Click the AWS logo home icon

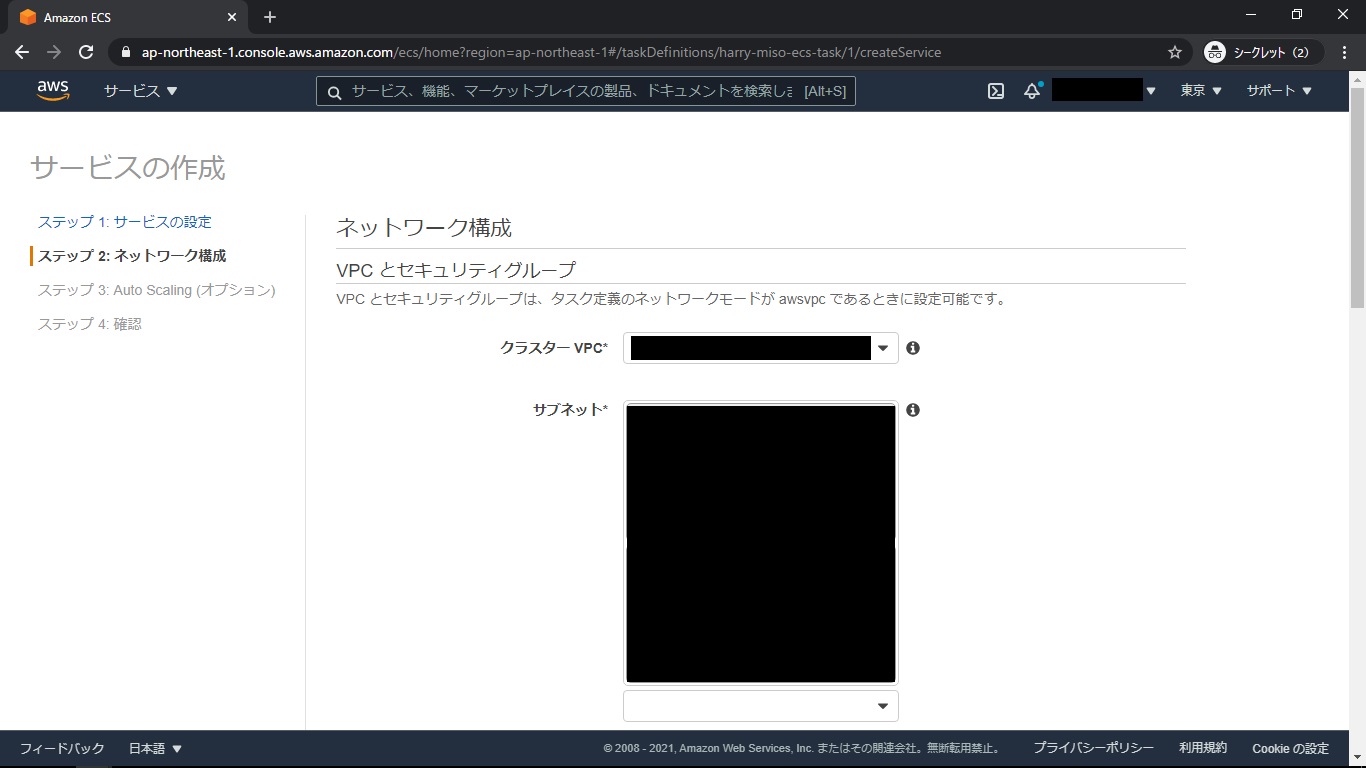coord(53,90)
